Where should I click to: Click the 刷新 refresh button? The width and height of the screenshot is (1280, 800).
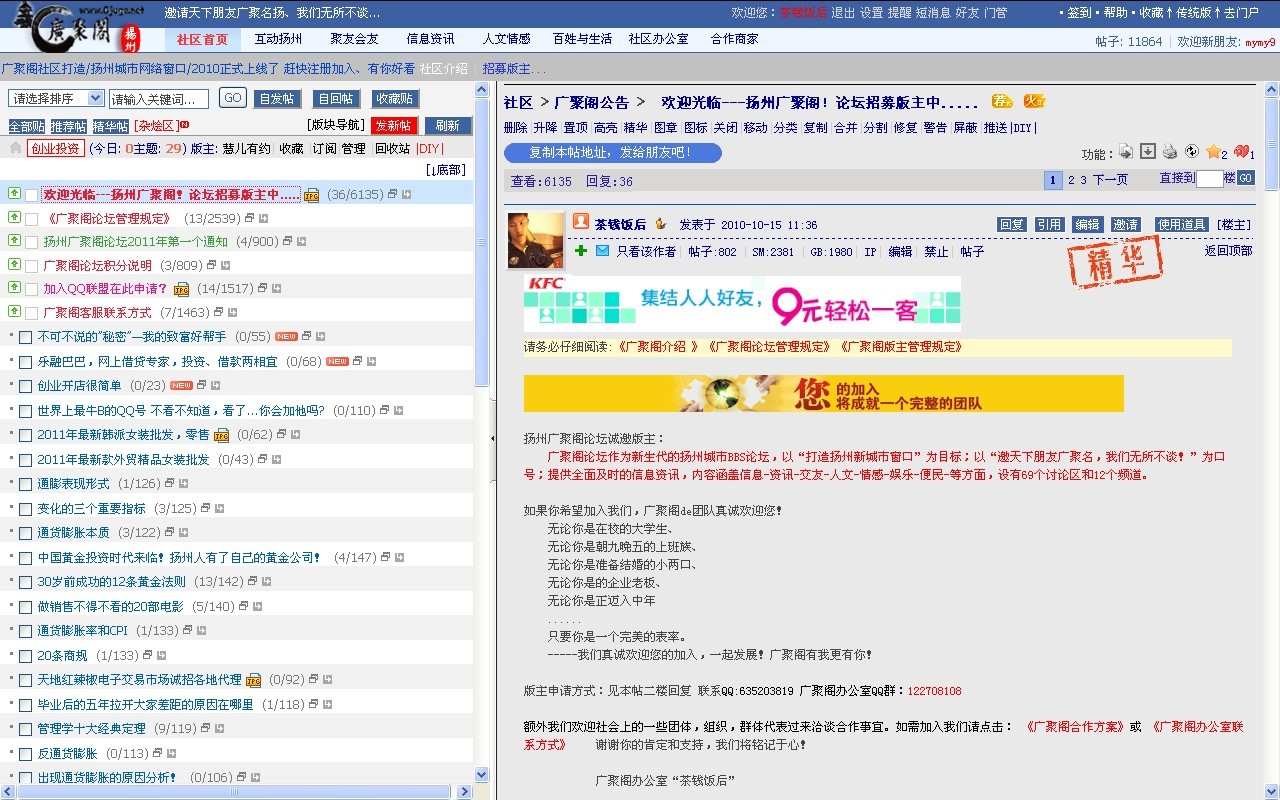tap(447, 125)
